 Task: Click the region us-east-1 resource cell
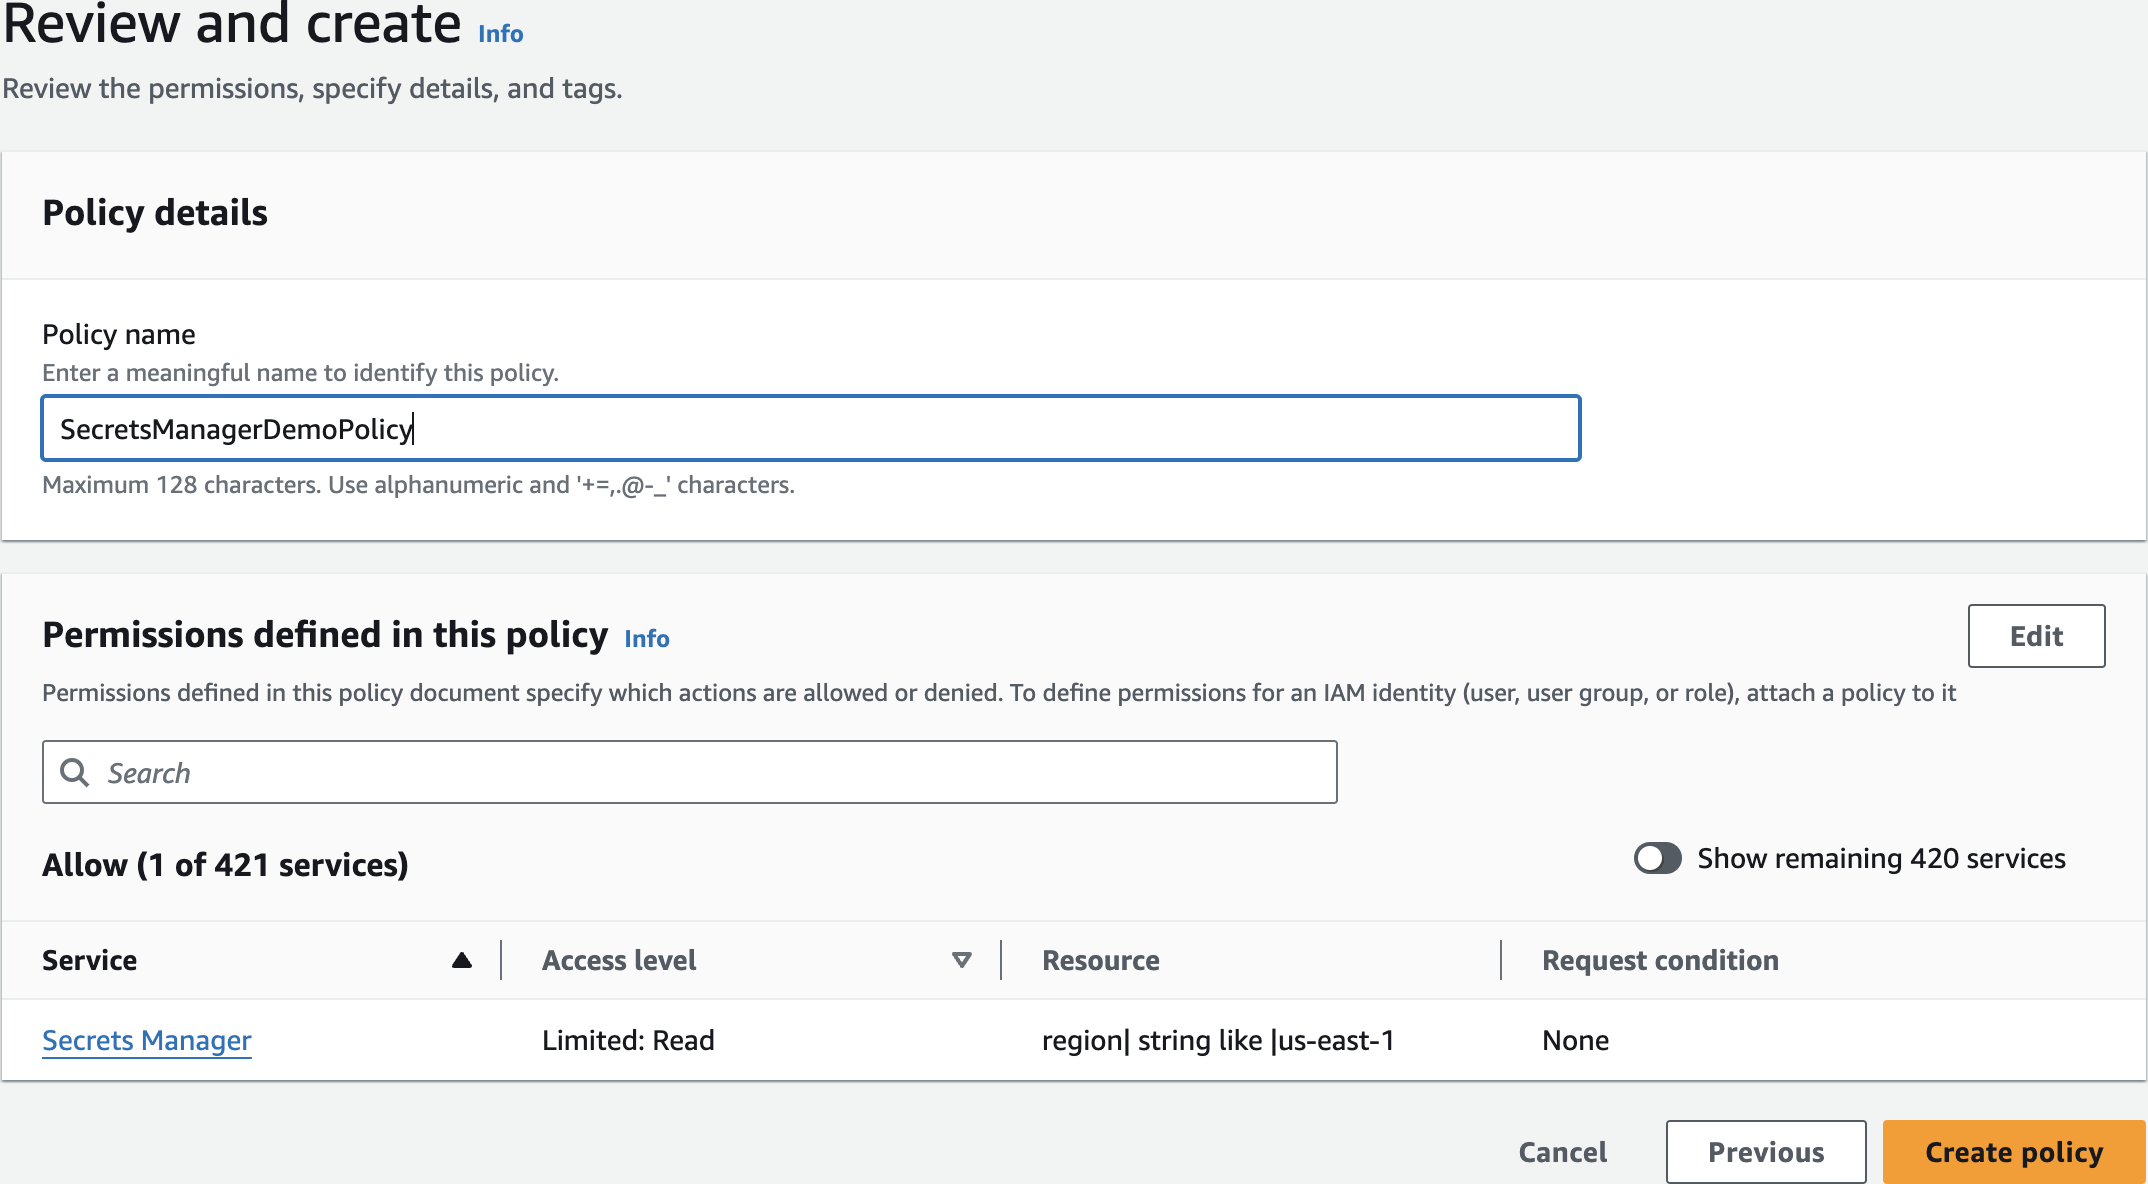tap(1217, 1040)
